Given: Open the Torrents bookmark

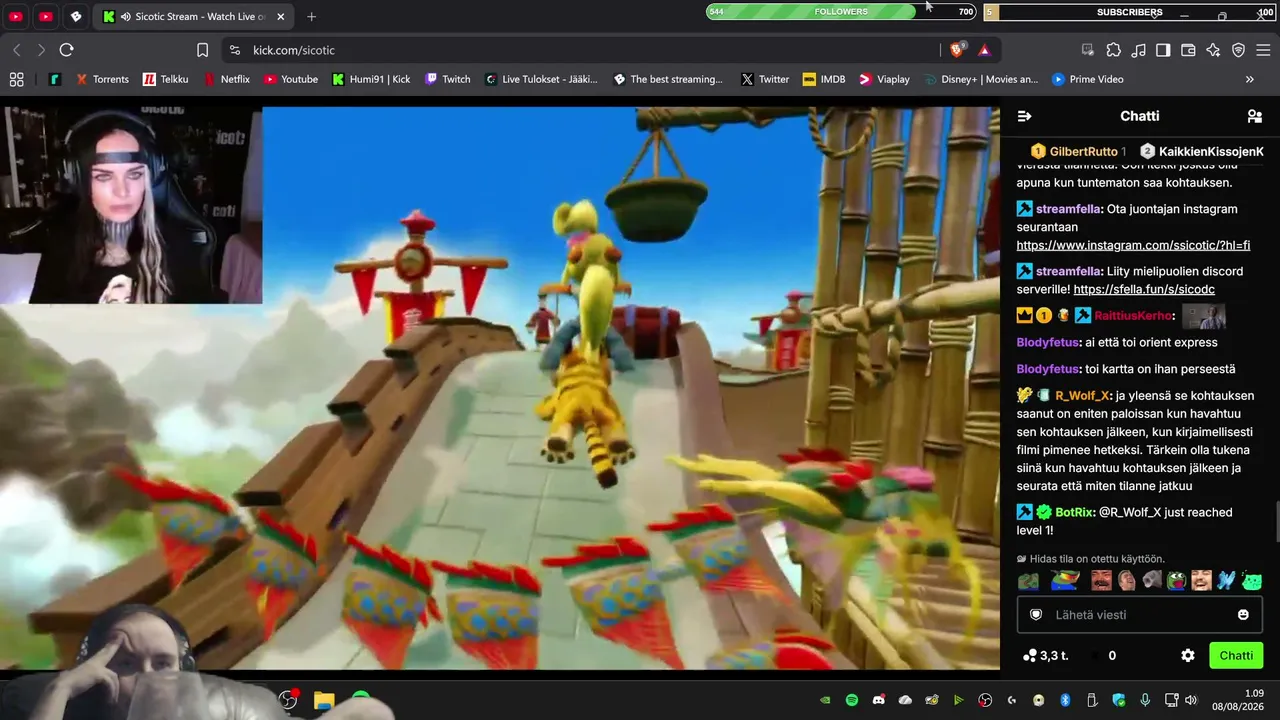Looking at the screenshot, I should point(102,79).
